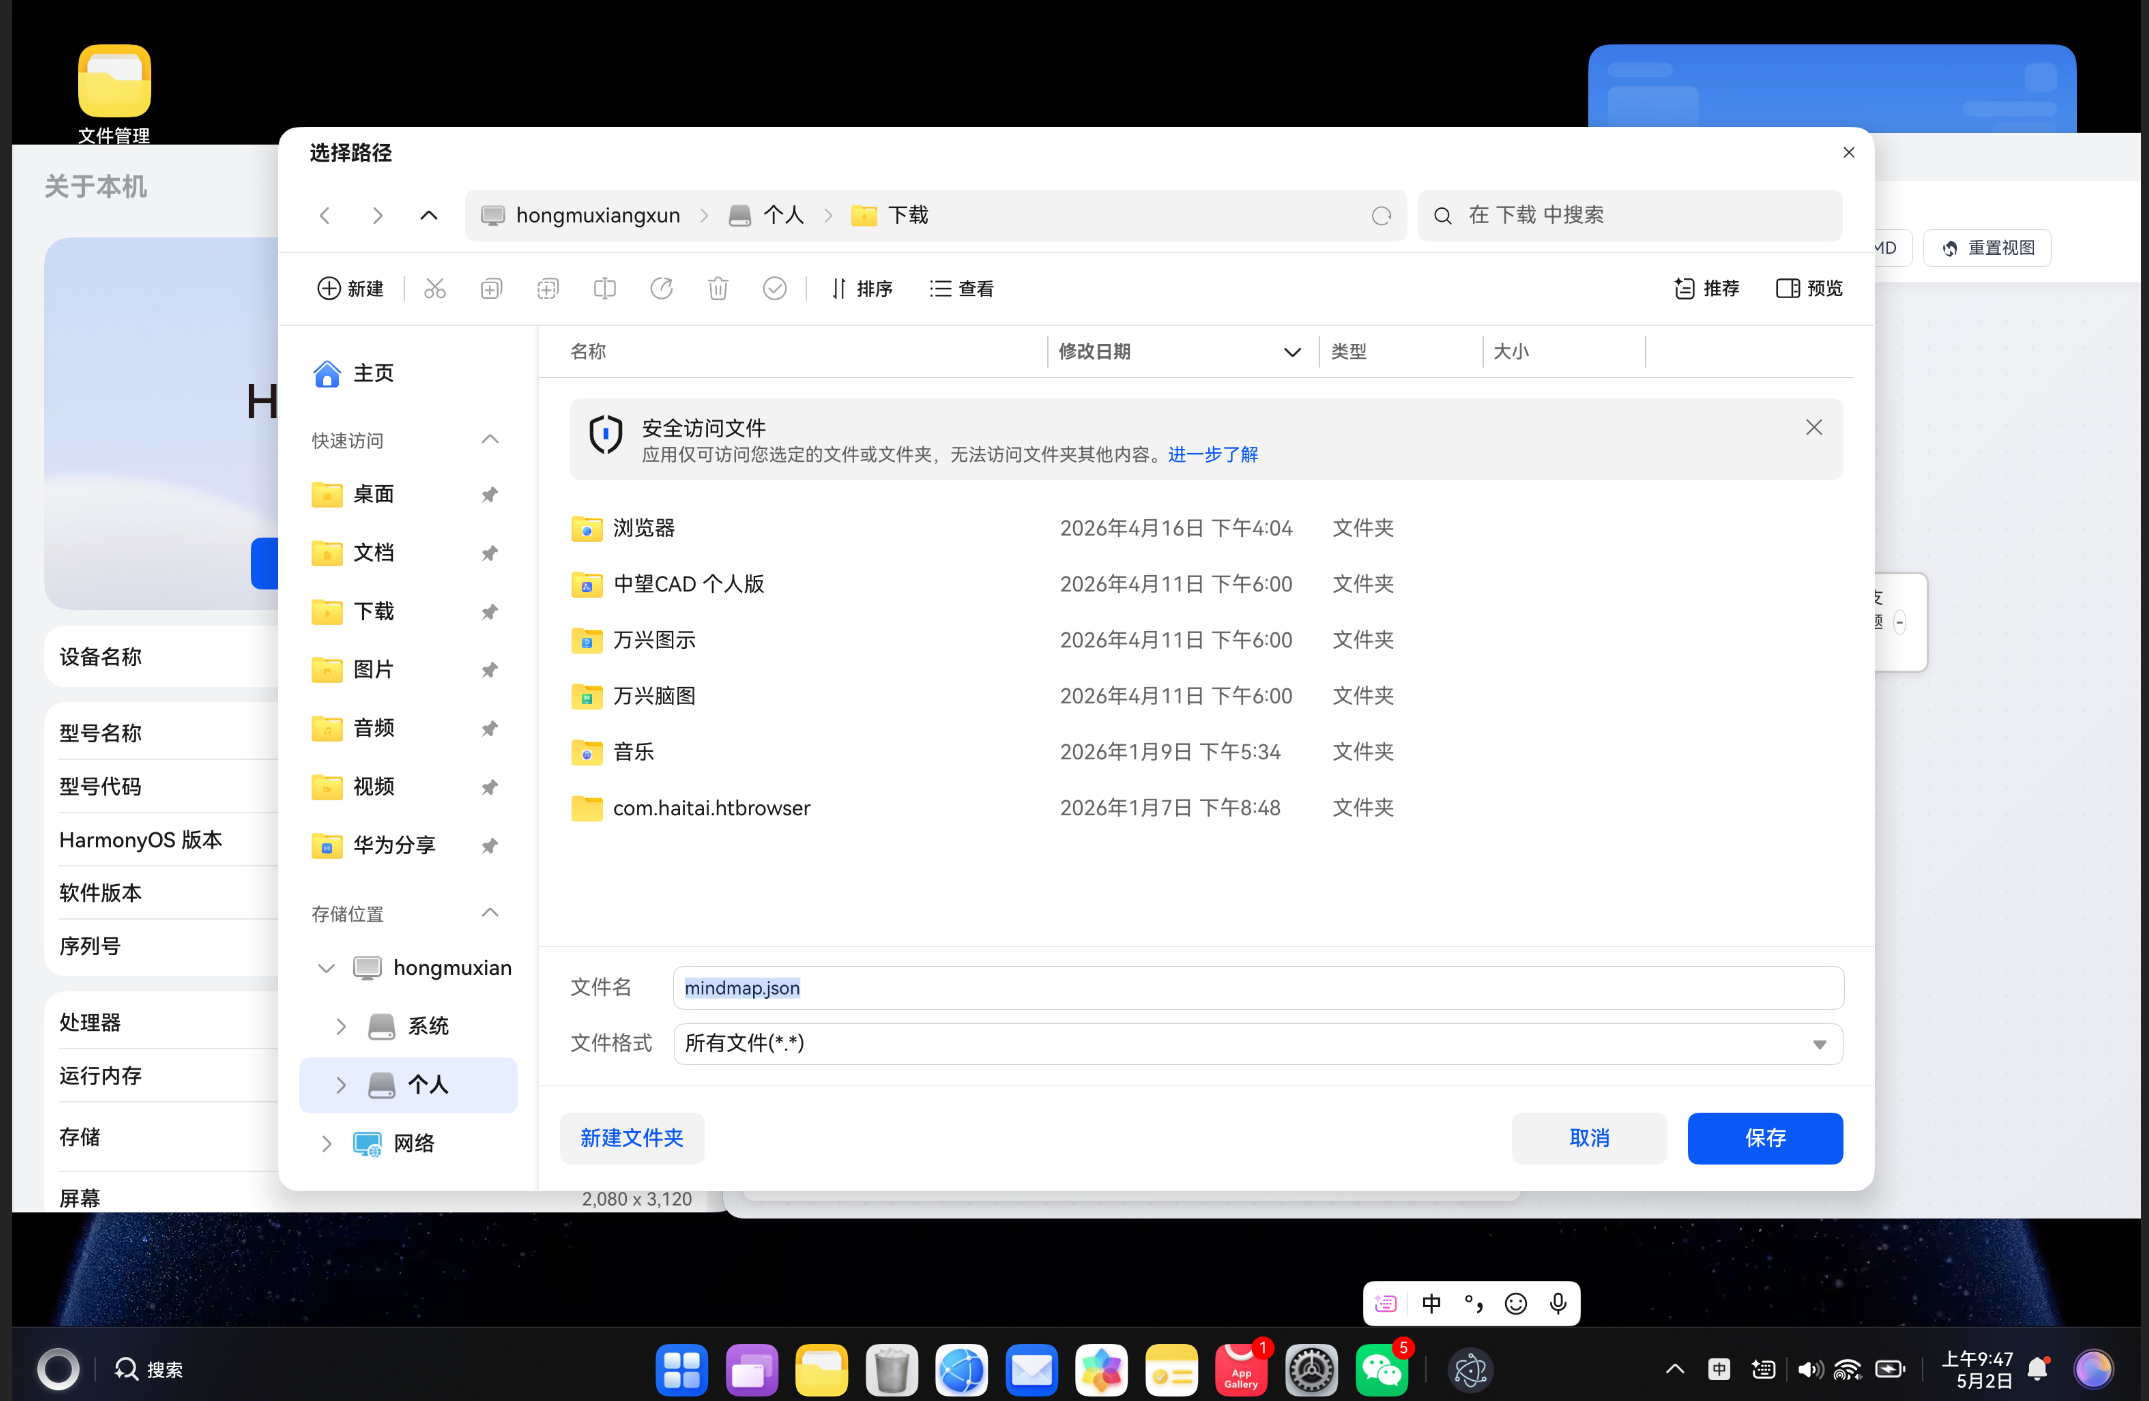
Task: Select 图片 in quick access
Action: (373, 670)
